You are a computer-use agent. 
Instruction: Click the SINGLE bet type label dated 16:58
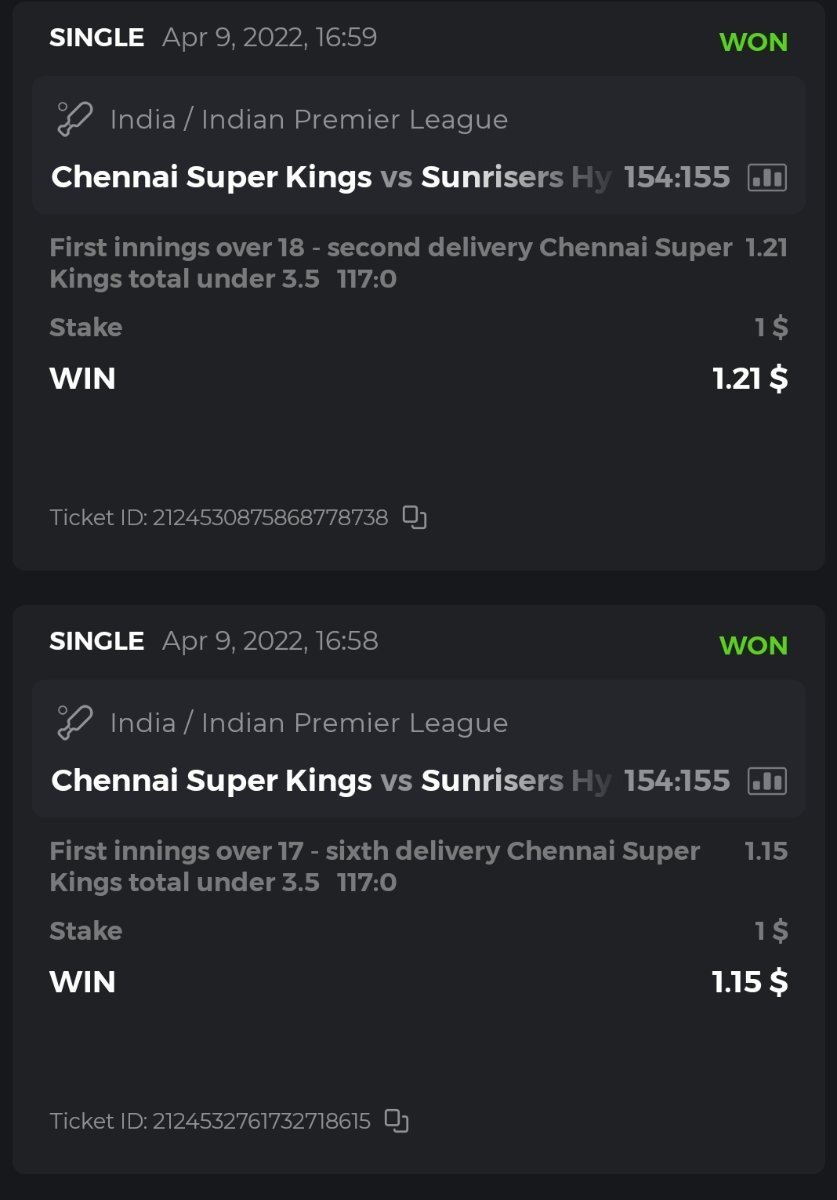point(96,641)
